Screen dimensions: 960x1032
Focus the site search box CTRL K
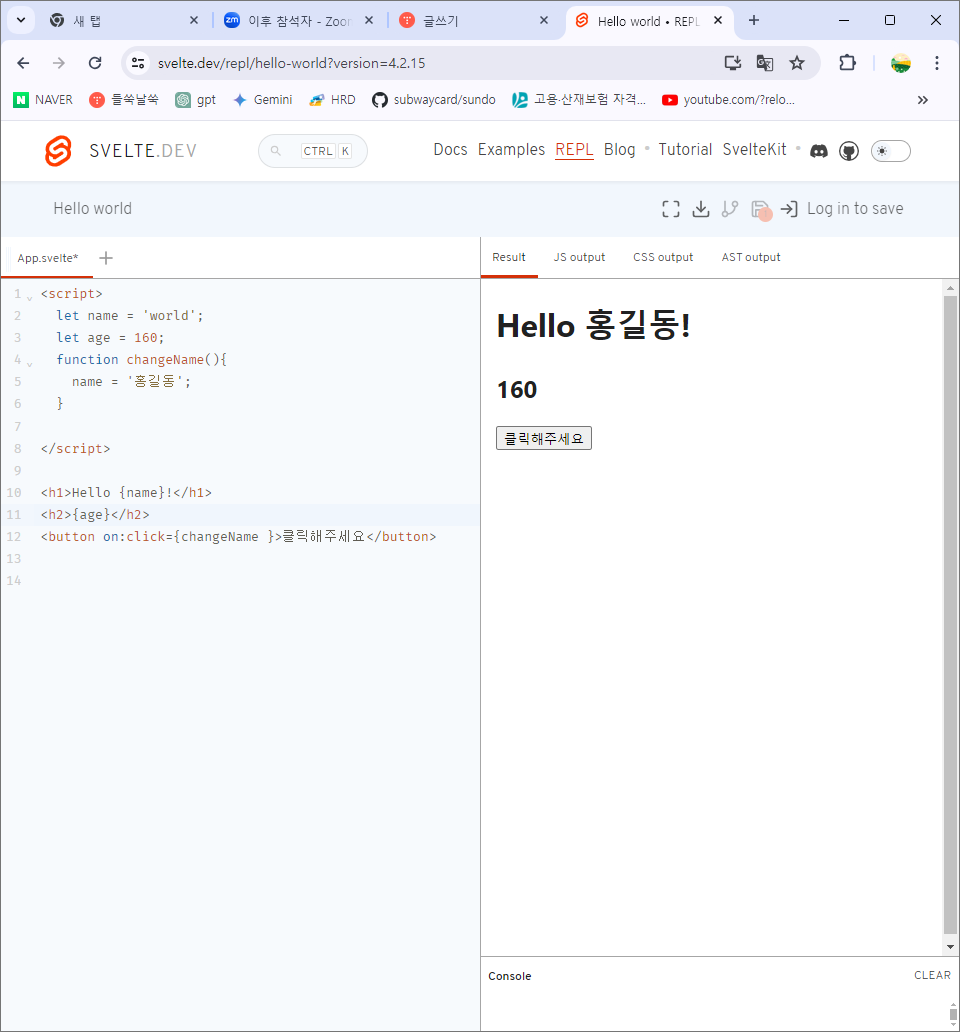tap(313, 151)
